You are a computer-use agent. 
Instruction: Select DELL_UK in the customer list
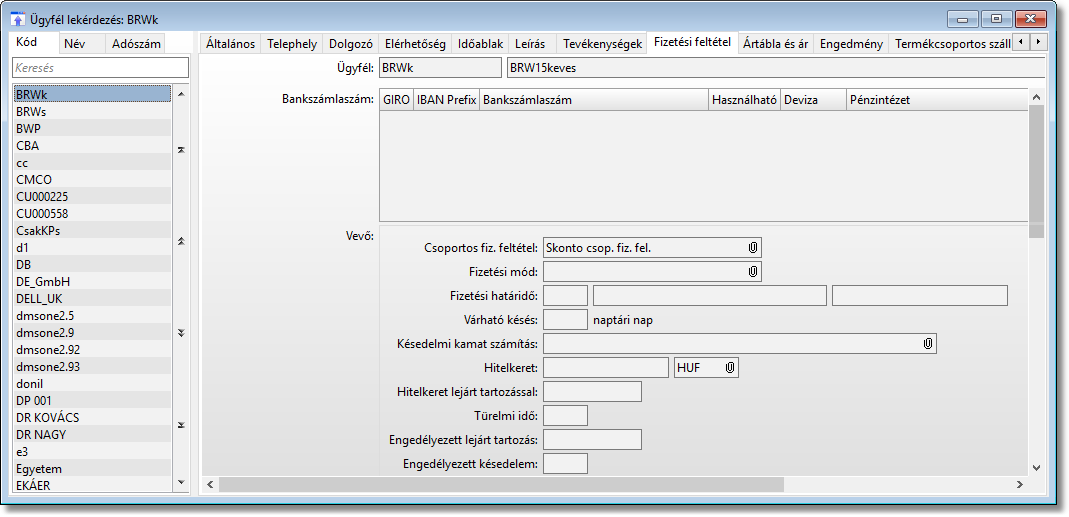[92, 298]
